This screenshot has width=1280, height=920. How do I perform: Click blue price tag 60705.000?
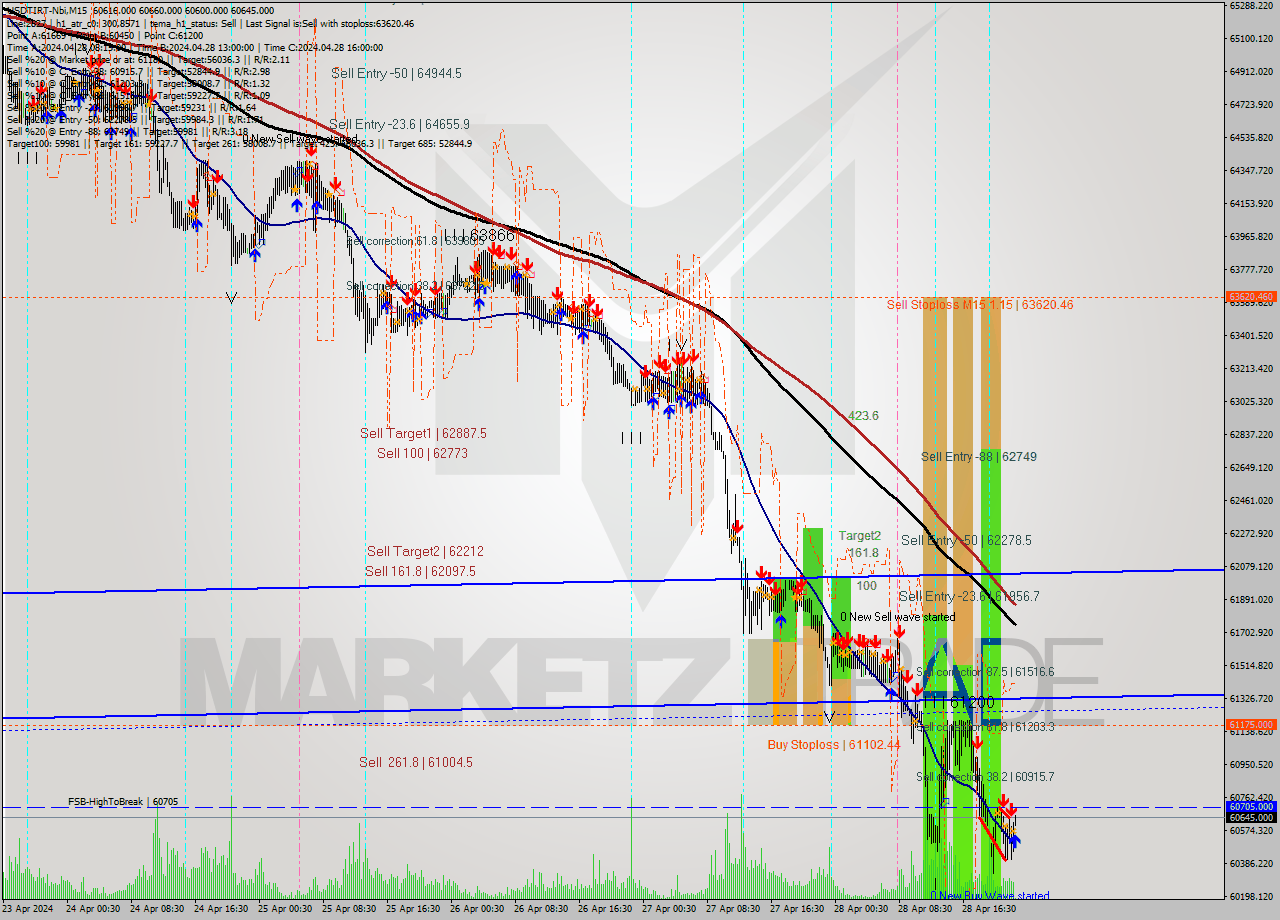(1251, 805)
